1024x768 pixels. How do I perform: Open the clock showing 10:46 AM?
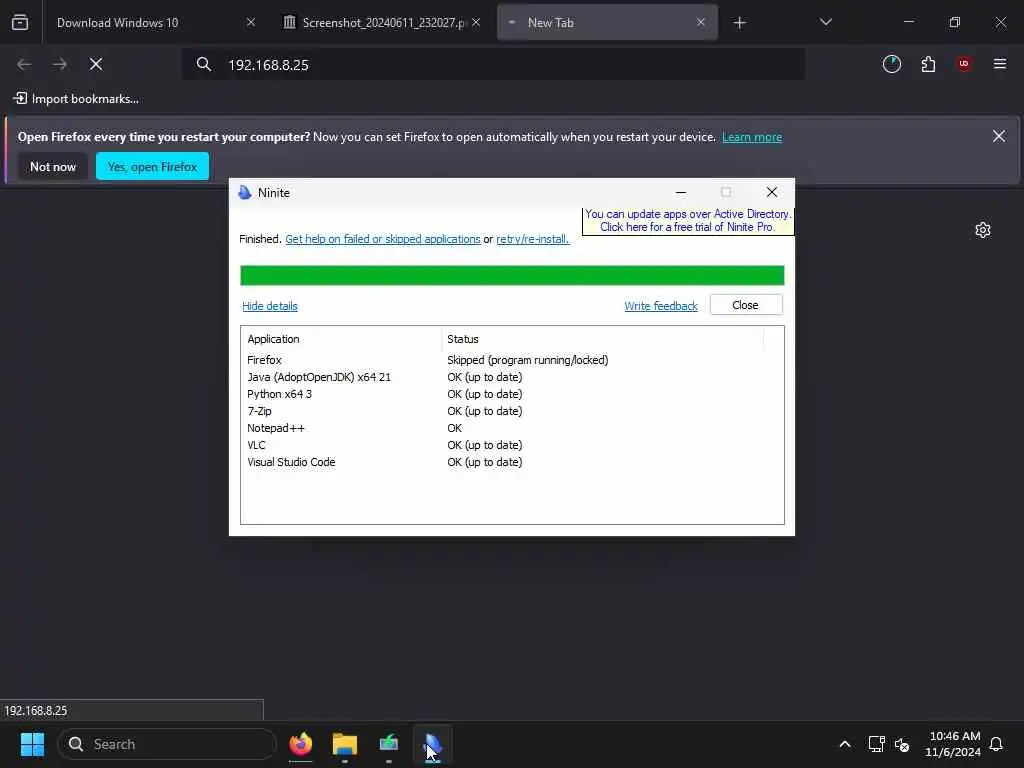(x=953, y=744)
